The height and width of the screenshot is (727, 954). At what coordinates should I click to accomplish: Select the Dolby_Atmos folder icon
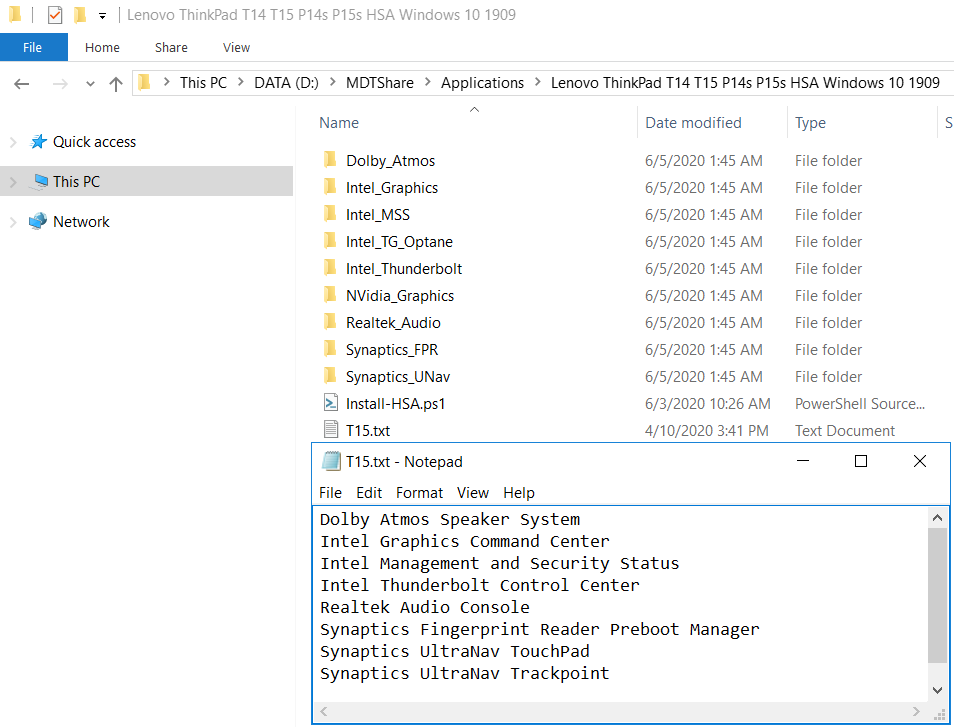[x=330, y=160]
